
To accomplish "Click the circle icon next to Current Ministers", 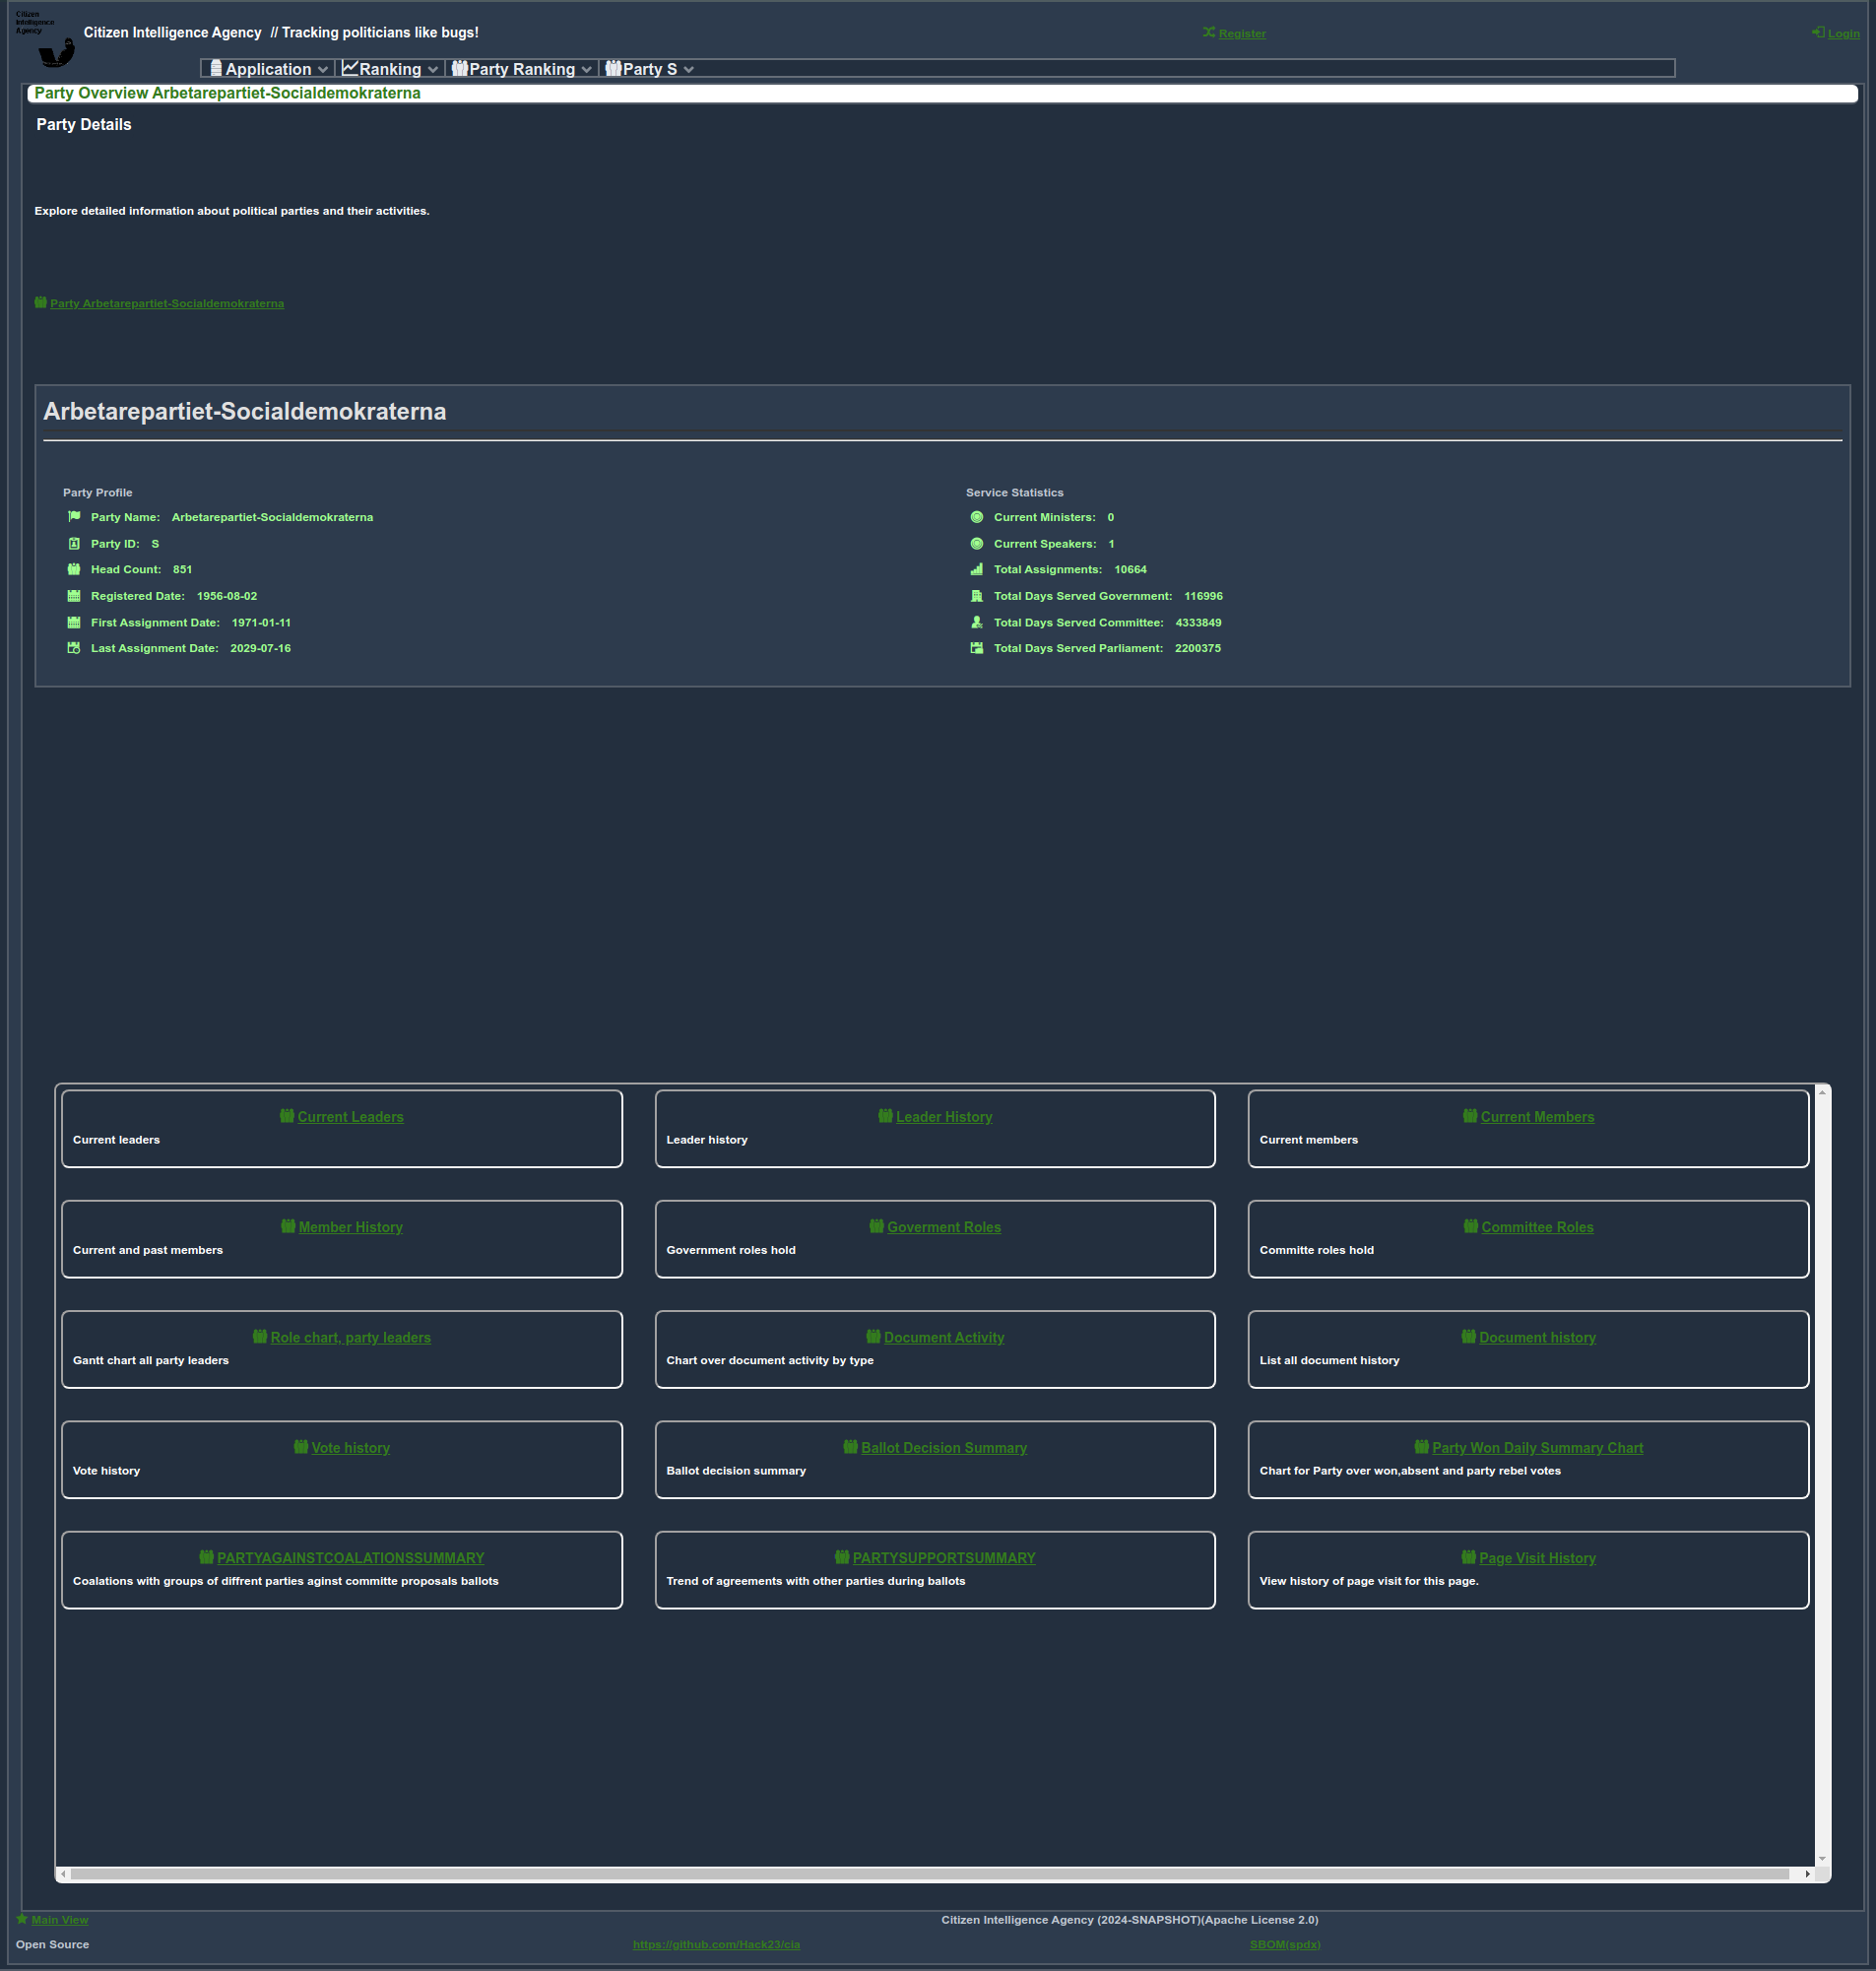I will pyautogui.click(x=977, y=517).
